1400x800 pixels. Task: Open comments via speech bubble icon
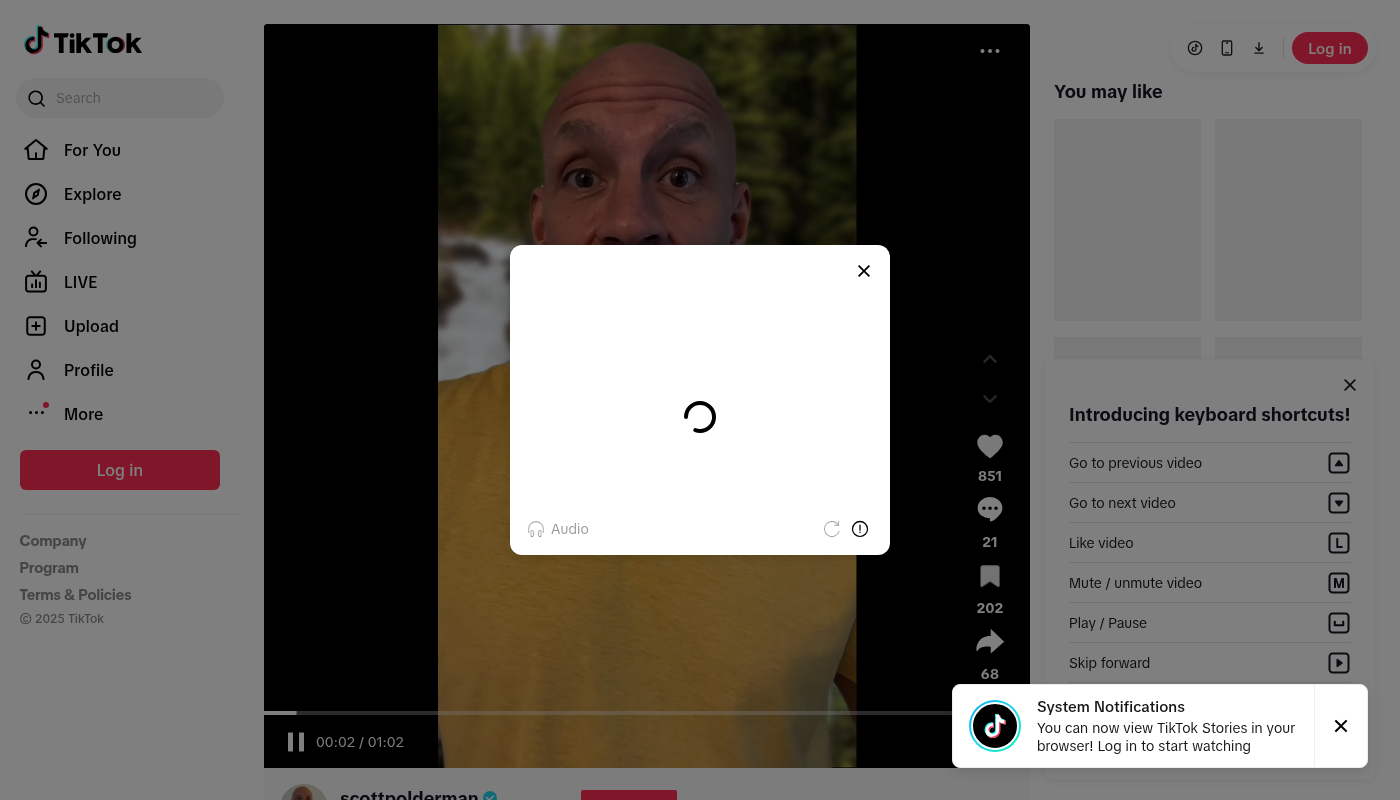989,510
